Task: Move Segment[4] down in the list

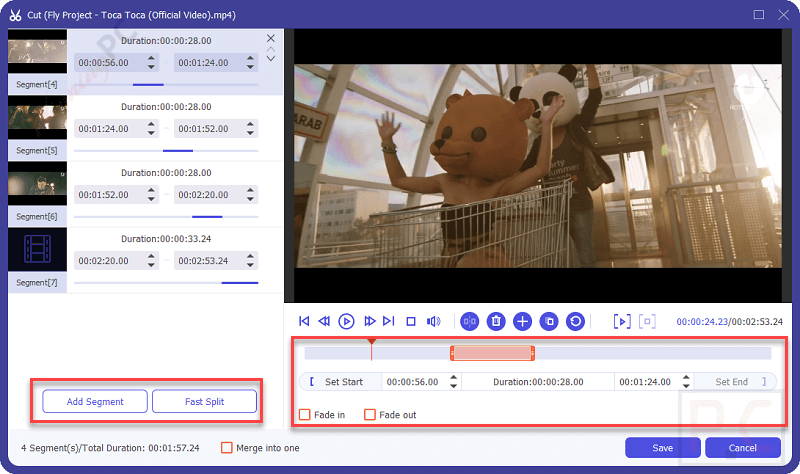Action: pos(271,58)
